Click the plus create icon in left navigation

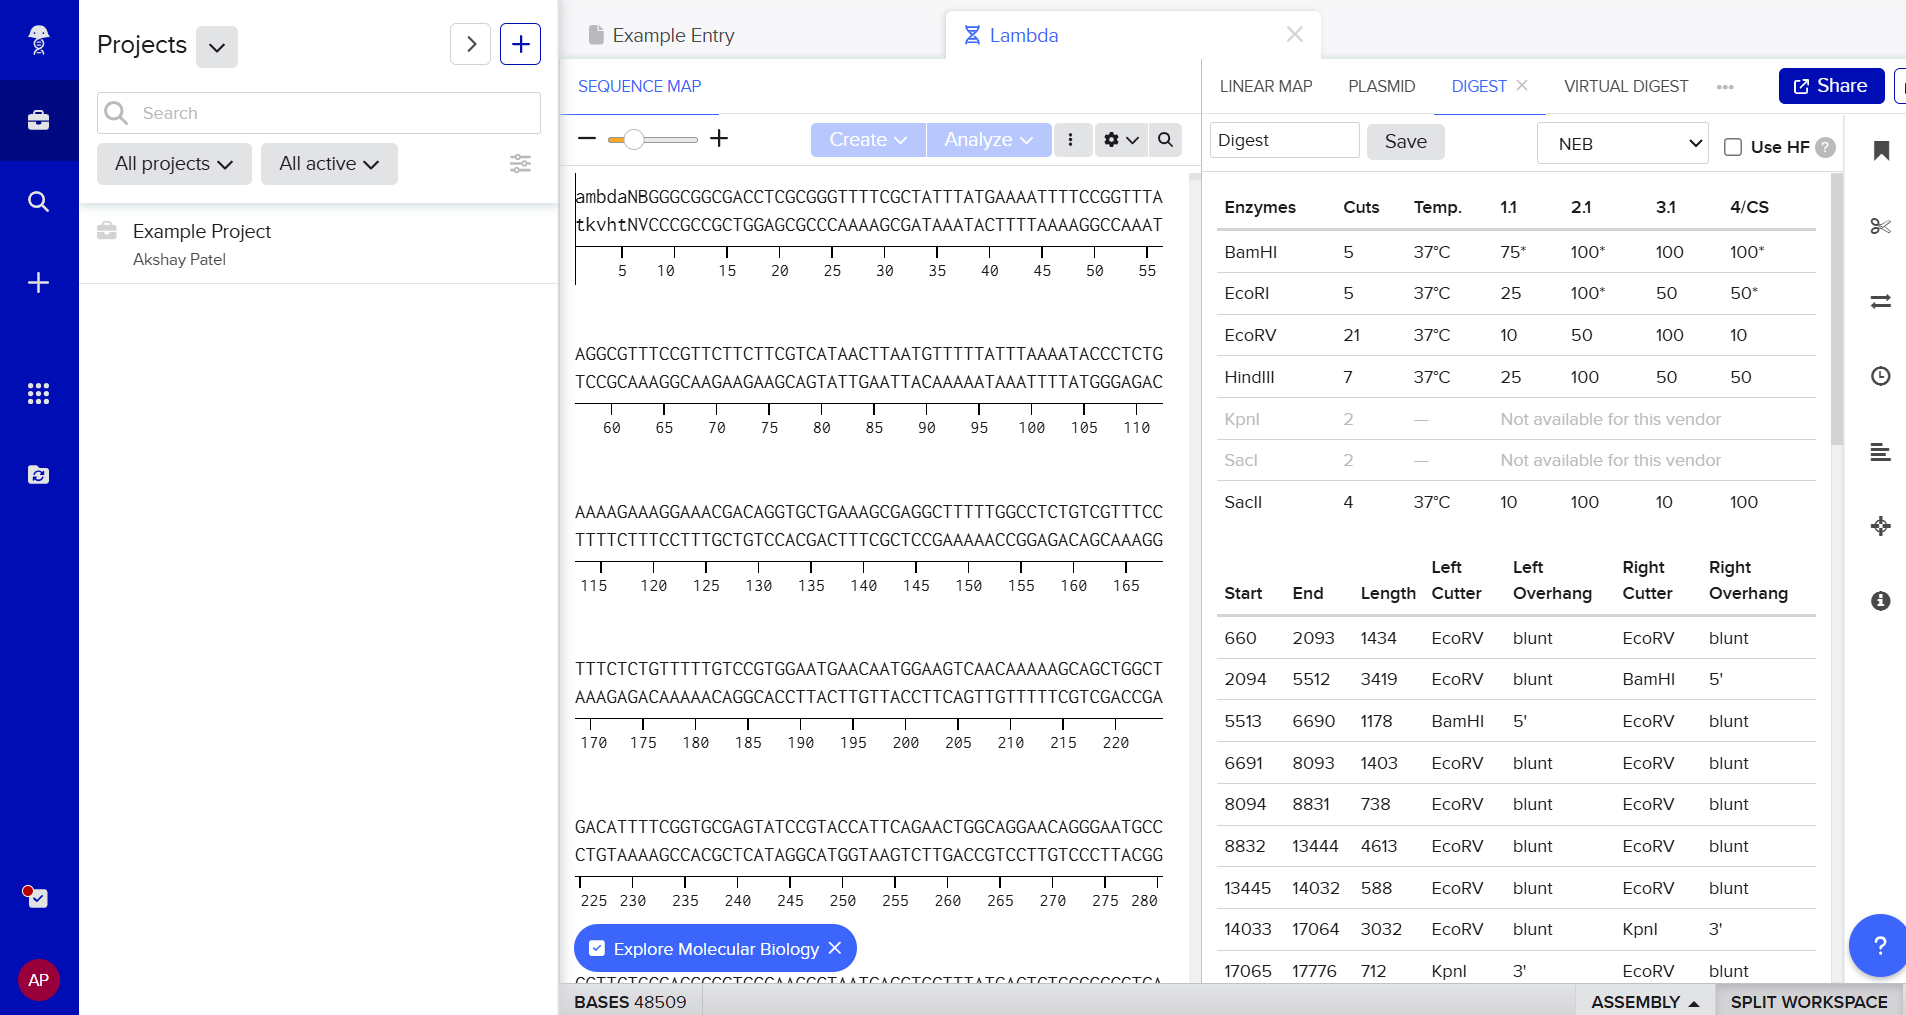coord(38,283)
